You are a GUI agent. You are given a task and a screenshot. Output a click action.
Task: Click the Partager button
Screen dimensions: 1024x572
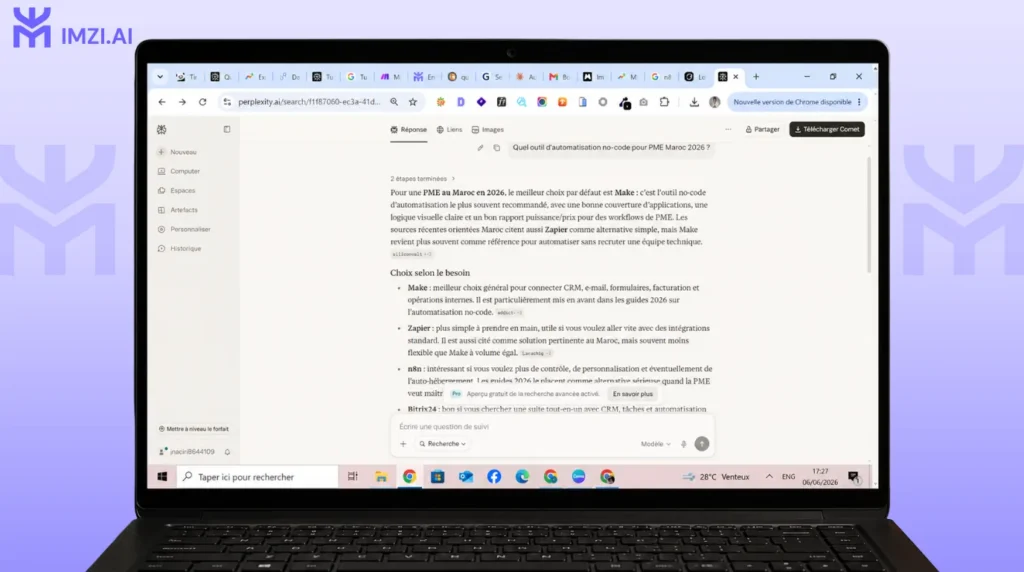tap(762, 129)
